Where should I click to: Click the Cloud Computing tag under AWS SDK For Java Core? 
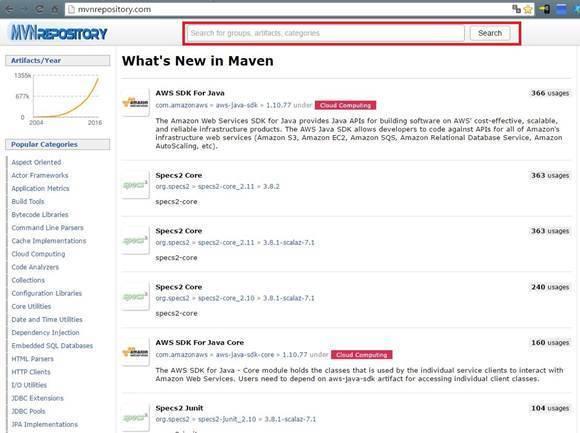click(x=362, y=355)
